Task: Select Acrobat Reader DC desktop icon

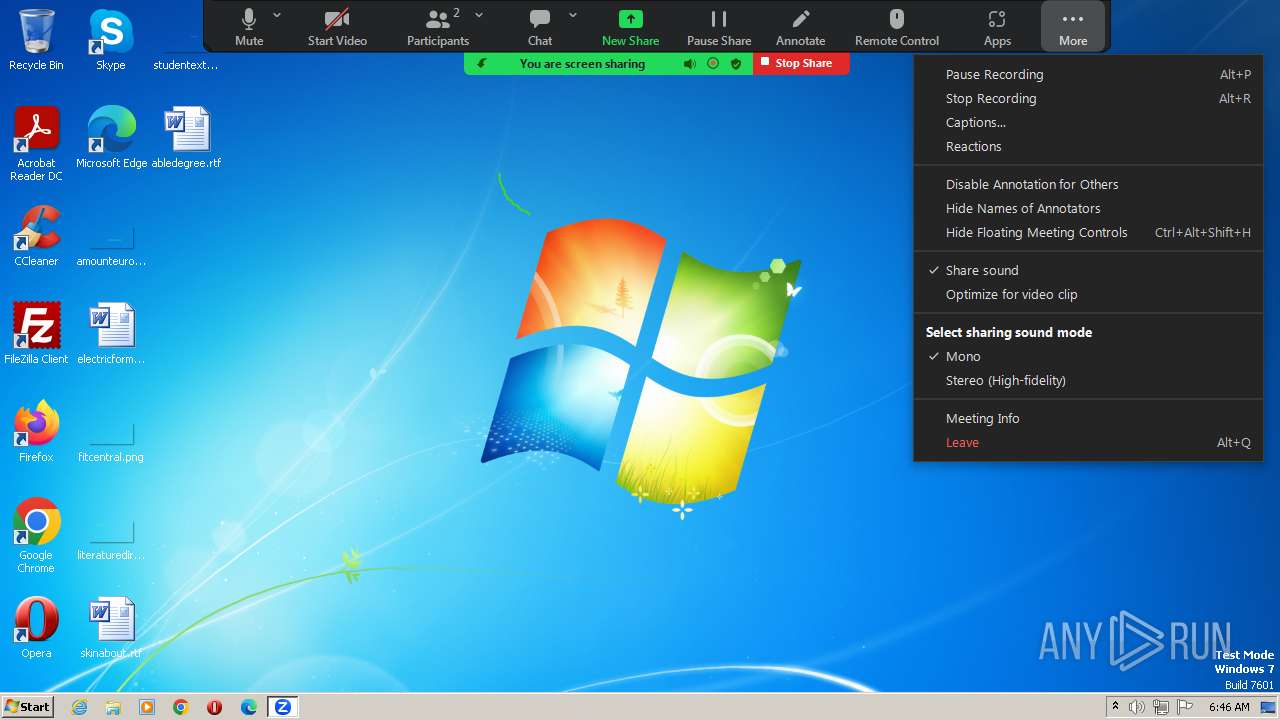Action: click(36, 144)
